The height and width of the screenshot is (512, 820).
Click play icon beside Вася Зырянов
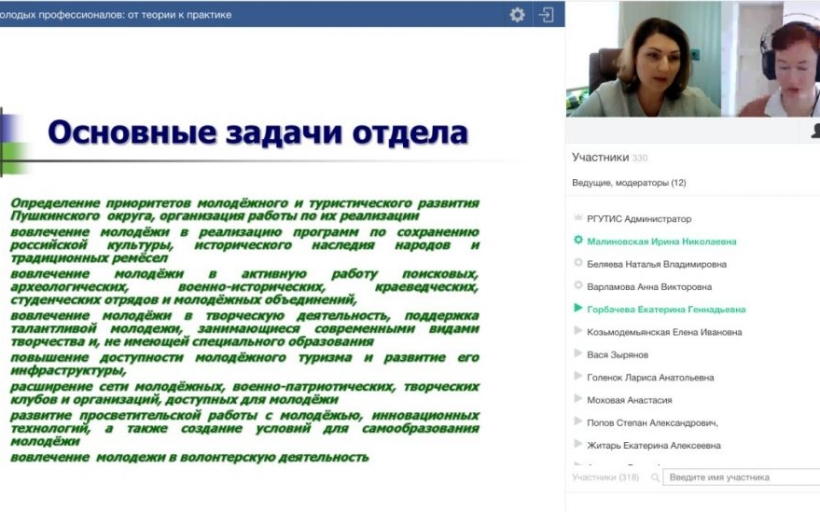(578, 353)
